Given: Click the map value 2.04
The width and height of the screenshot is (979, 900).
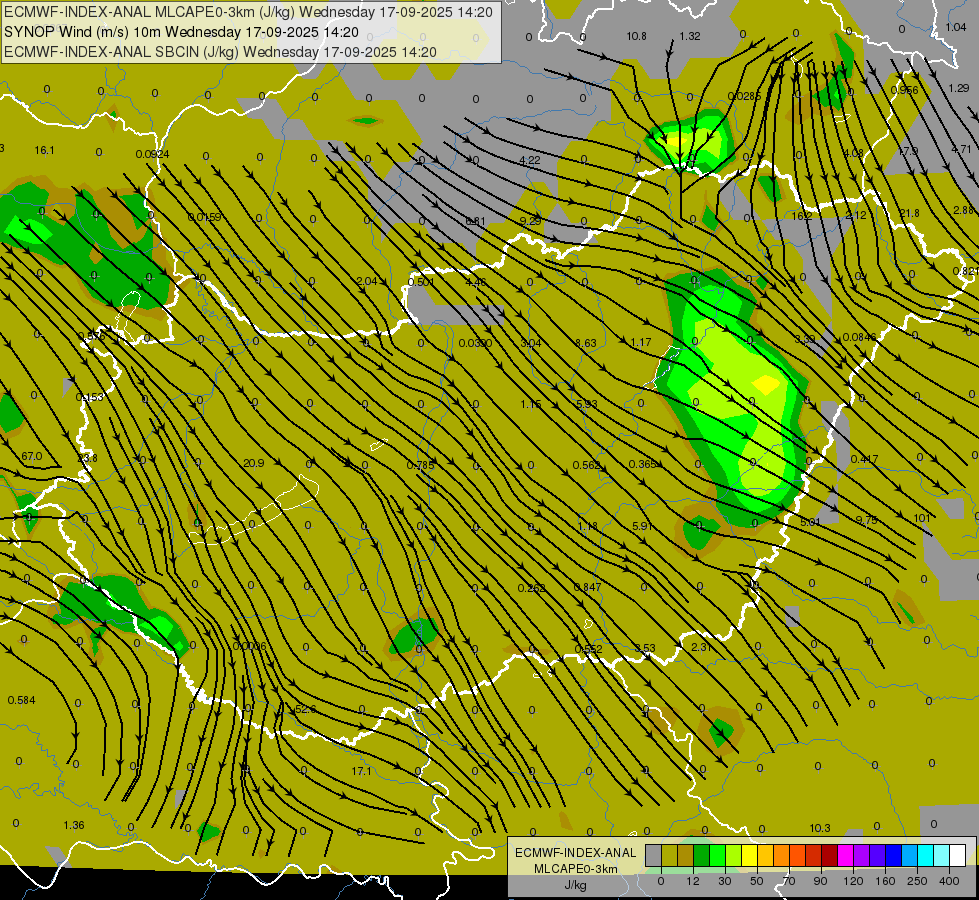Looking at the screenshot, I should click(367, 282).
